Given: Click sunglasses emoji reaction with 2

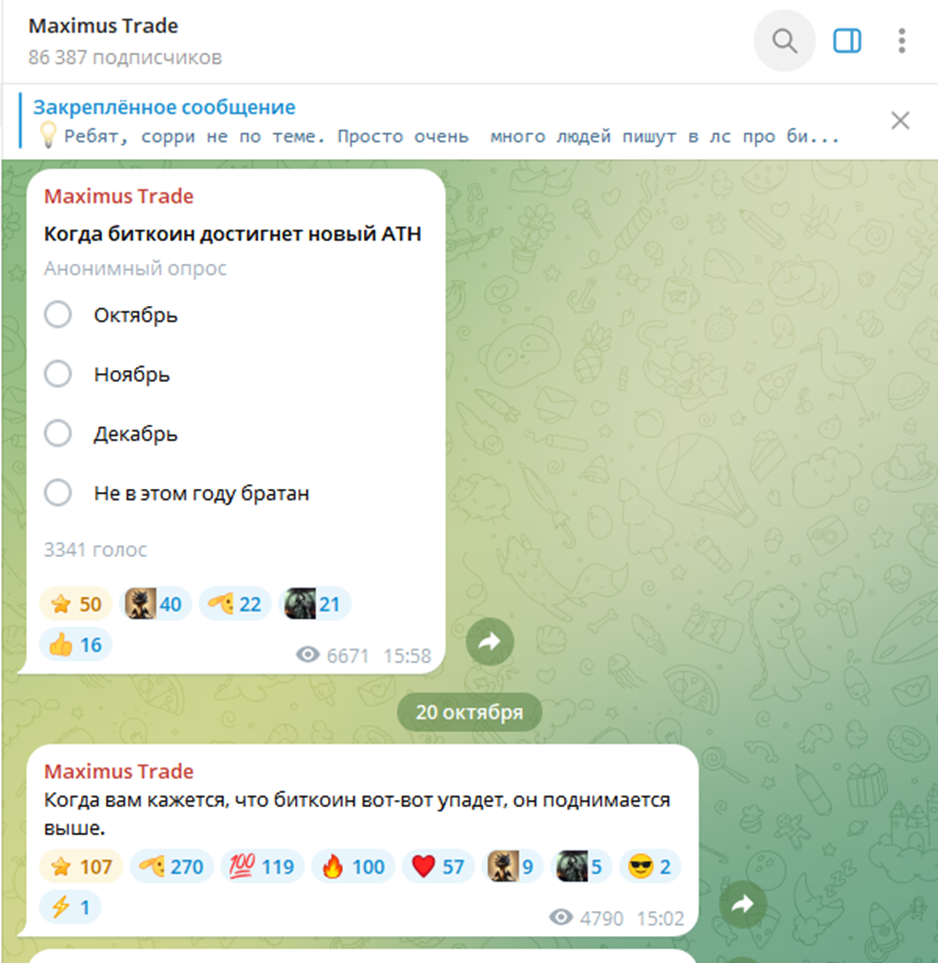Looking at the screenshot, I should pos(650,867).
